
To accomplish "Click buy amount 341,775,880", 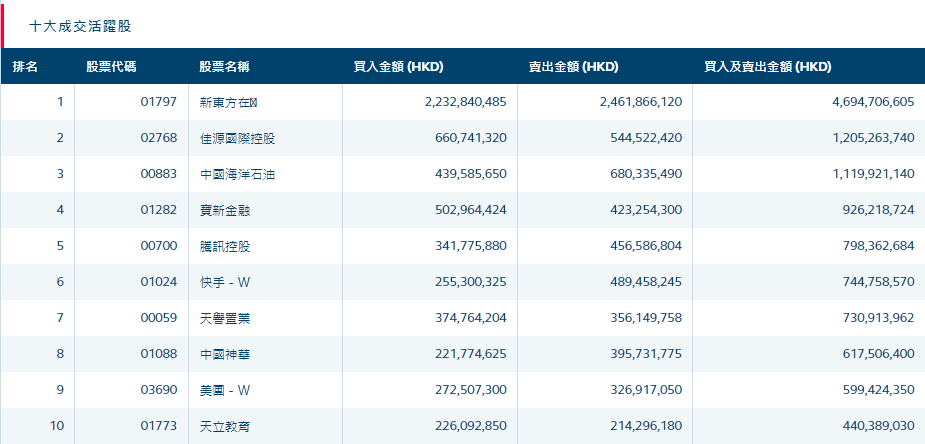I will [x=471, y=246].
